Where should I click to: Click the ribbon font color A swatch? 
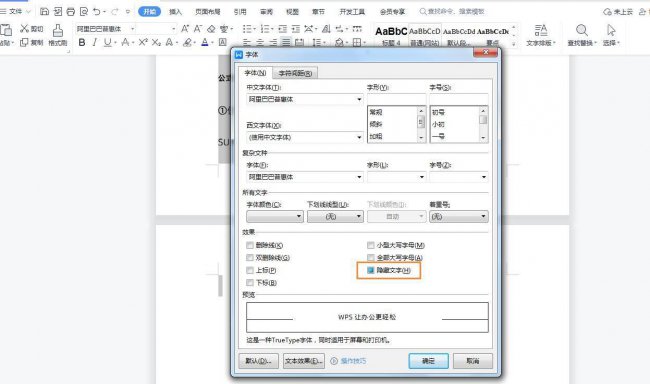click(205, 42)
